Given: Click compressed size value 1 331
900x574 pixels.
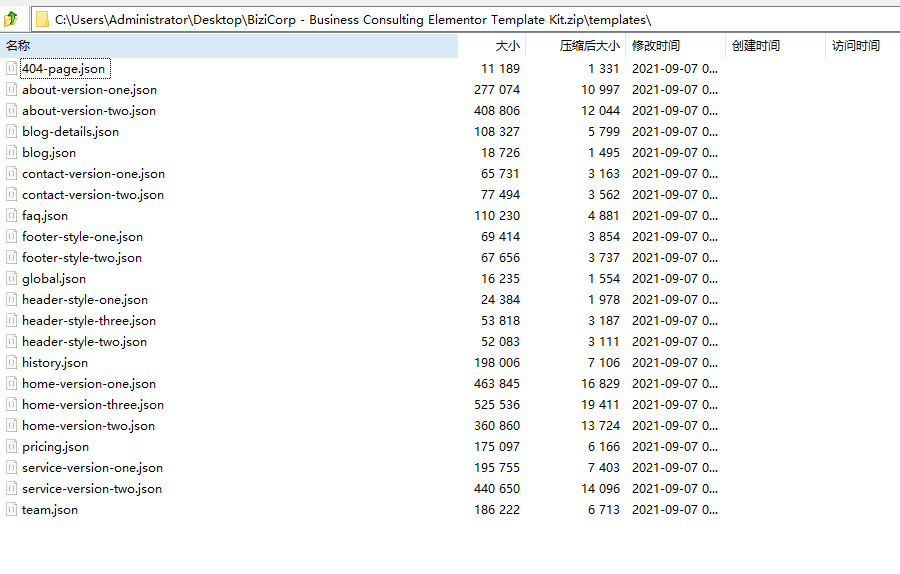Looking at the screenshot, I should [604, 69].
